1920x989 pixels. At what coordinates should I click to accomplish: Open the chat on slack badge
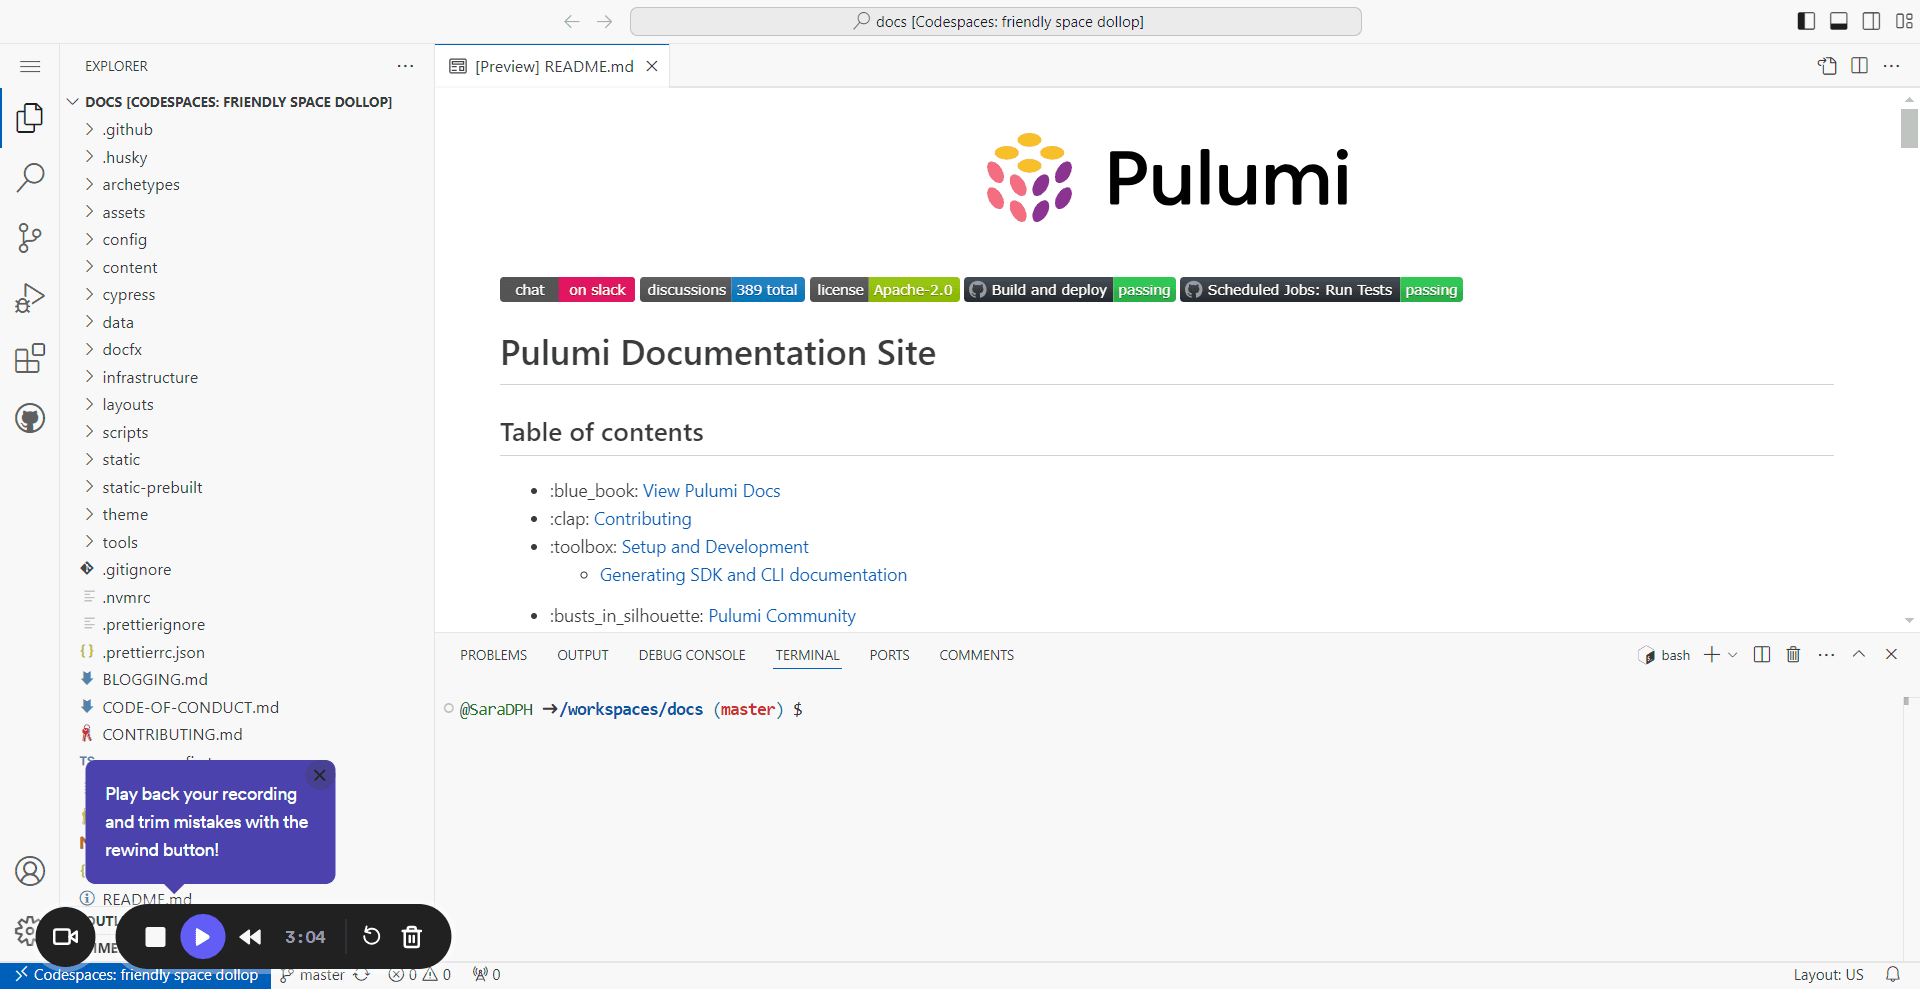coord(567,290)
